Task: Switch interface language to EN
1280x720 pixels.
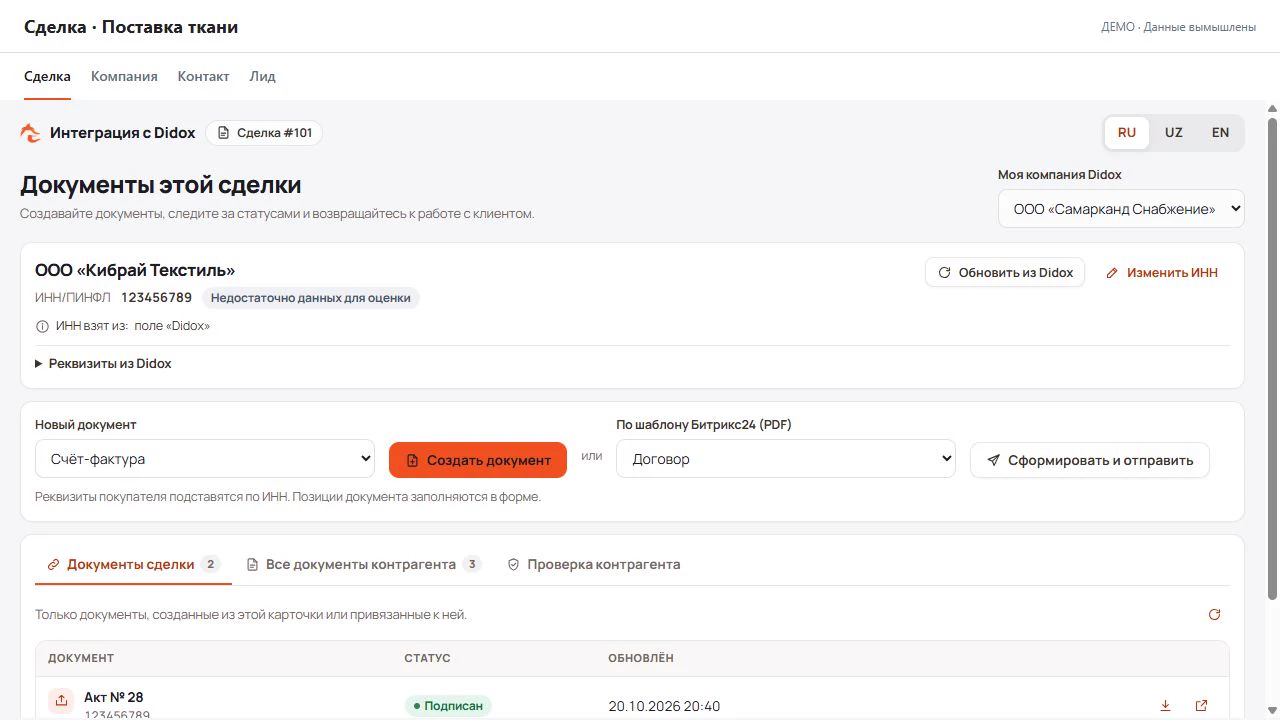Action: 1220,133
